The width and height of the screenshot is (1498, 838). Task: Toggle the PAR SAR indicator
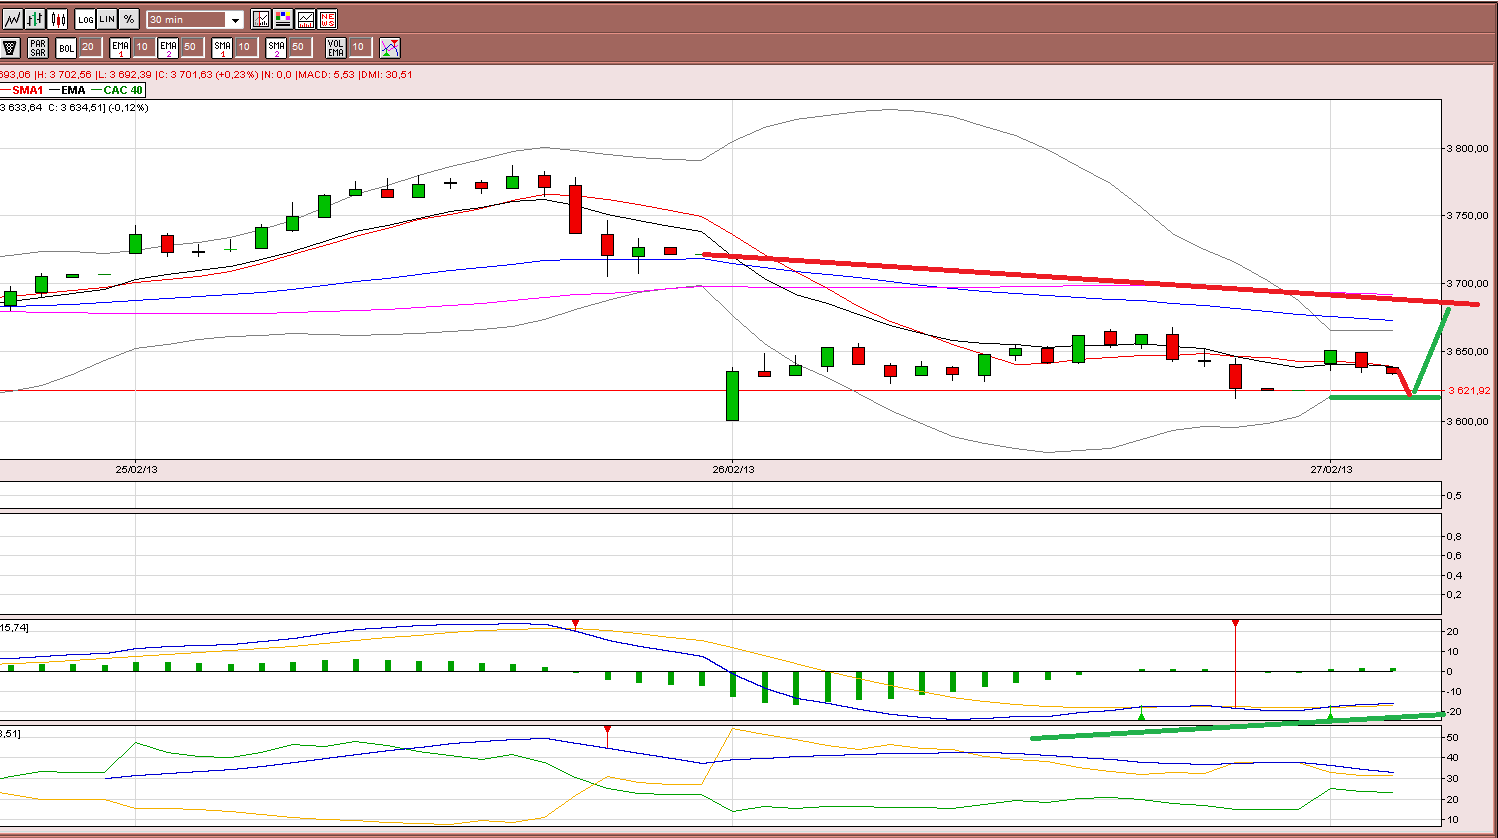(x=38, y=47)
